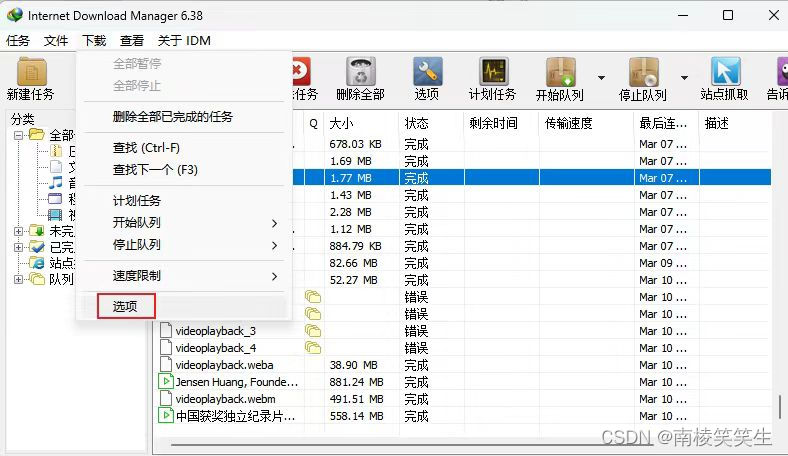This screenshot has height=456, width=788.
Task: Open Options (选项) wrench toolbar icon
Action: 427,71
